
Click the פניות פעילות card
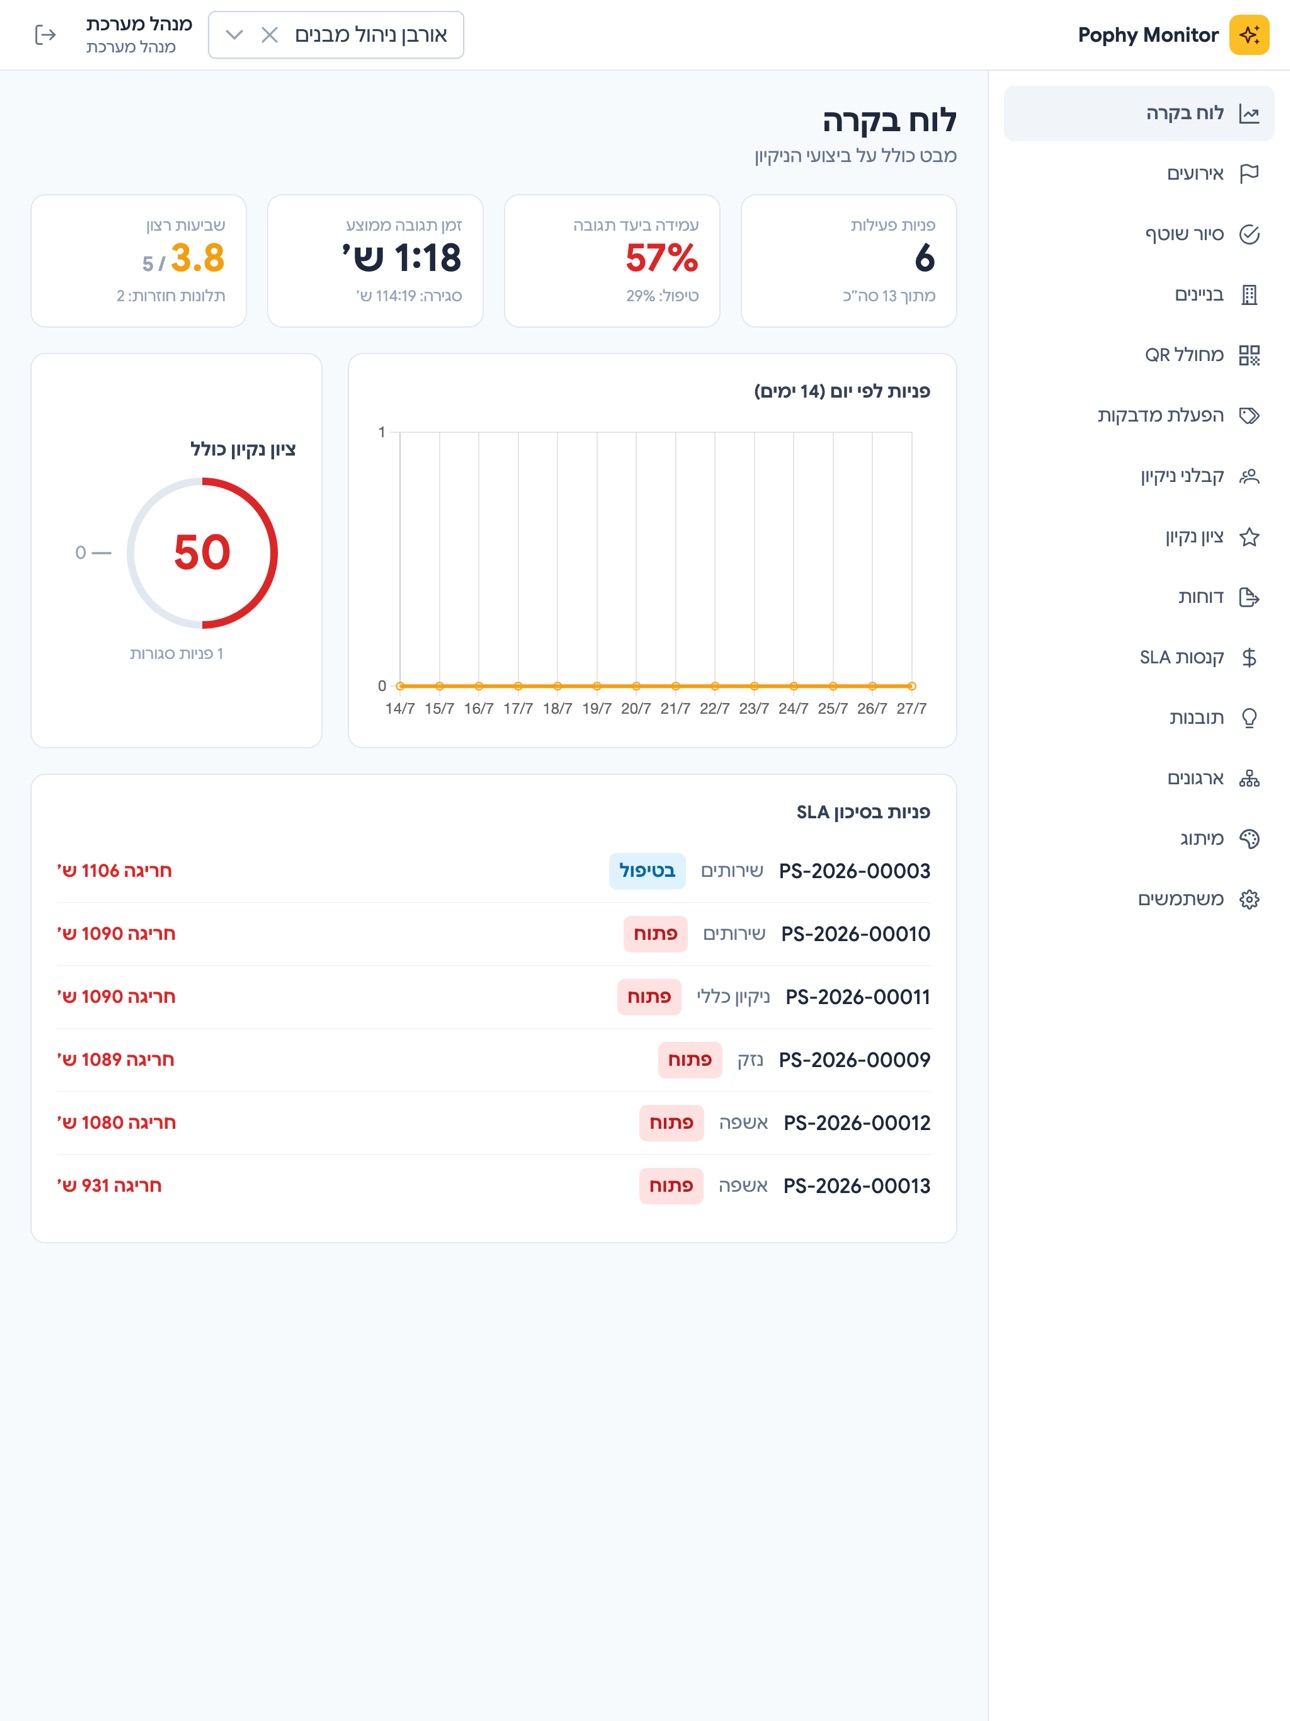point(848,261)
